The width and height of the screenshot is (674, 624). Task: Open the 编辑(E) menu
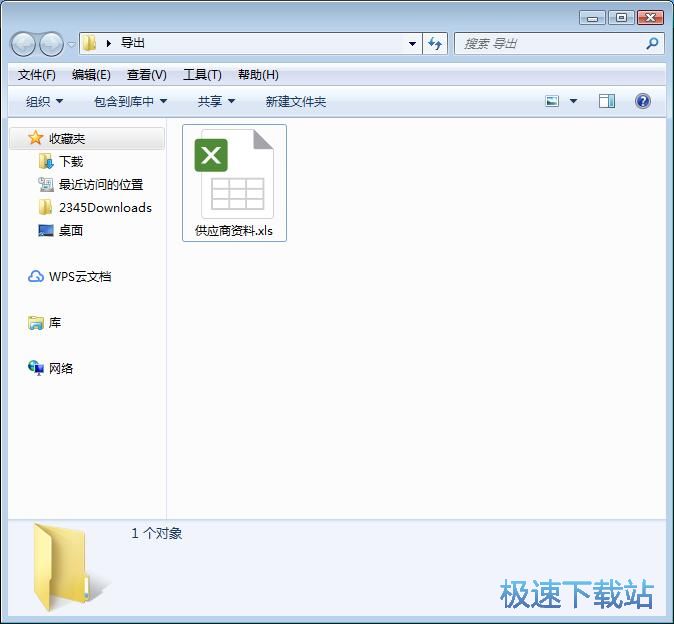[x=91, y=75]
